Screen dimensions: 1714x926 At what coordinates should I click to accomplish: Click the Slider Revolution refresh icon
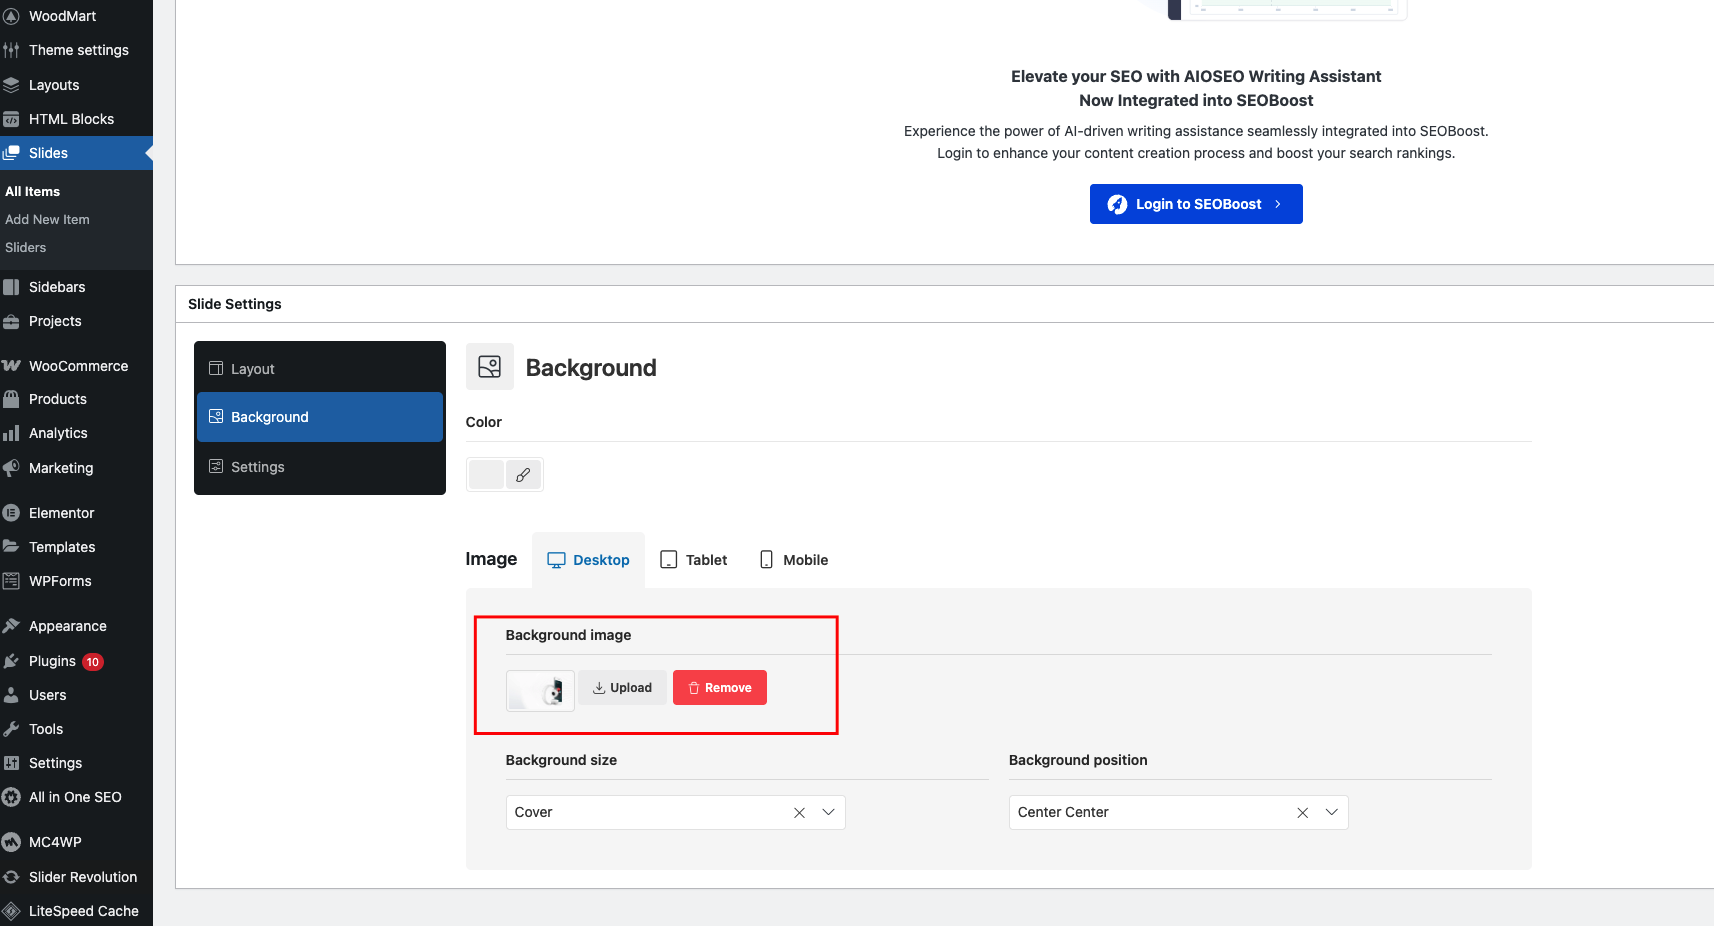point(11,877)
